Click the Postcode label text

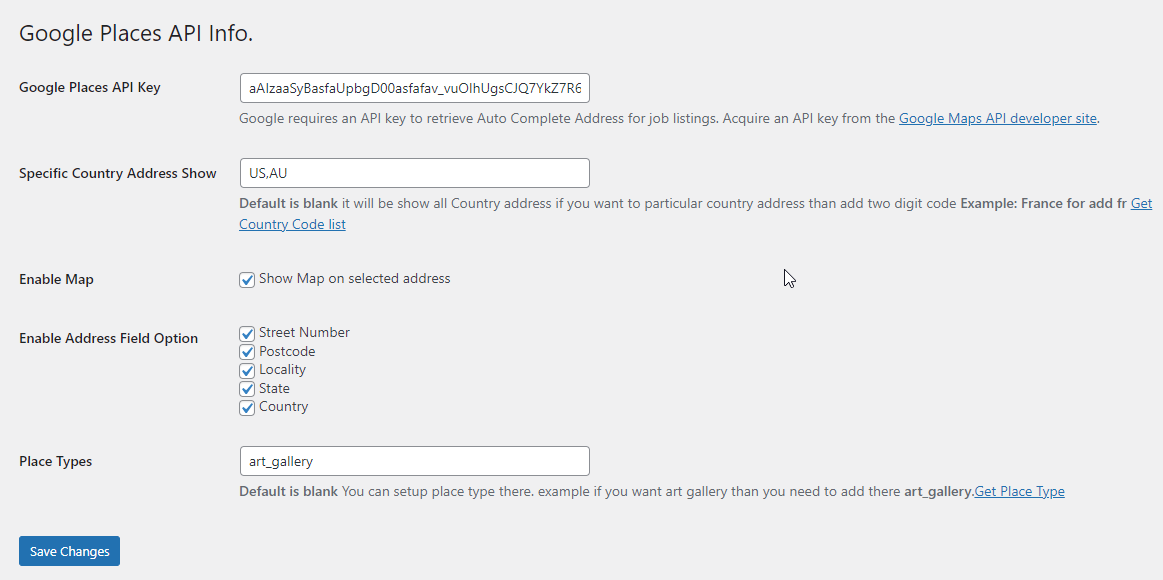click(x=287, y=351)
